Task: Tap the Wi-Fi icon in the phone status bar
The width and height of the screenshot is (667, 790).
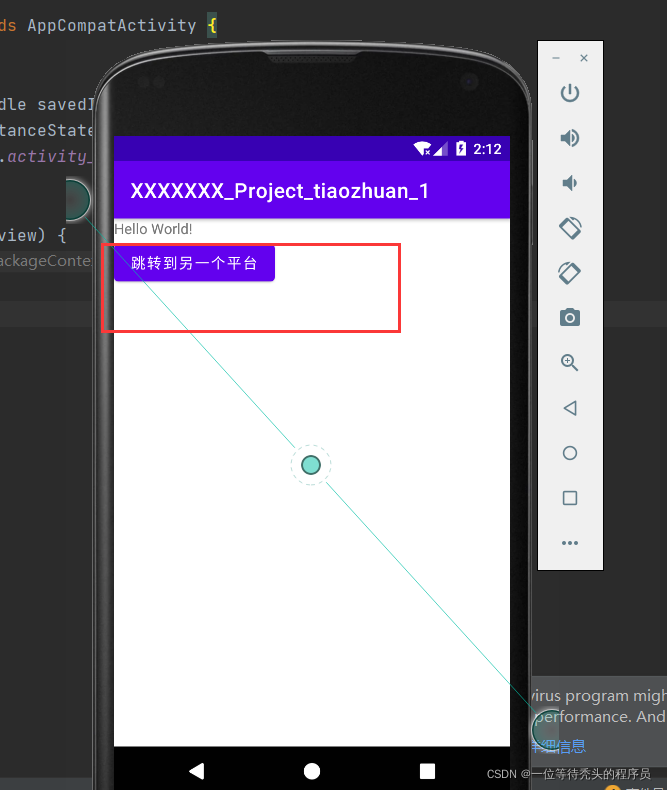Action: click(422, 149)
